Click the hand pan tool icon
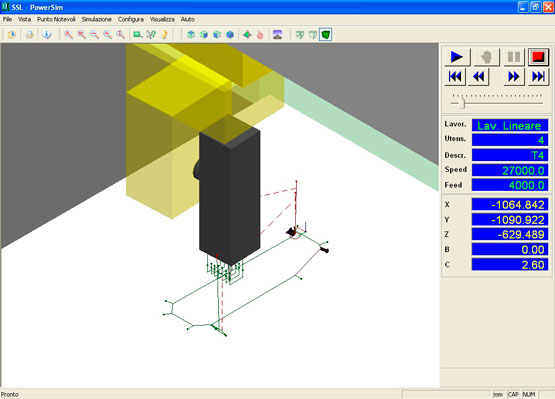The width and height of the screenshot is (555, 399). click(260, 34)
